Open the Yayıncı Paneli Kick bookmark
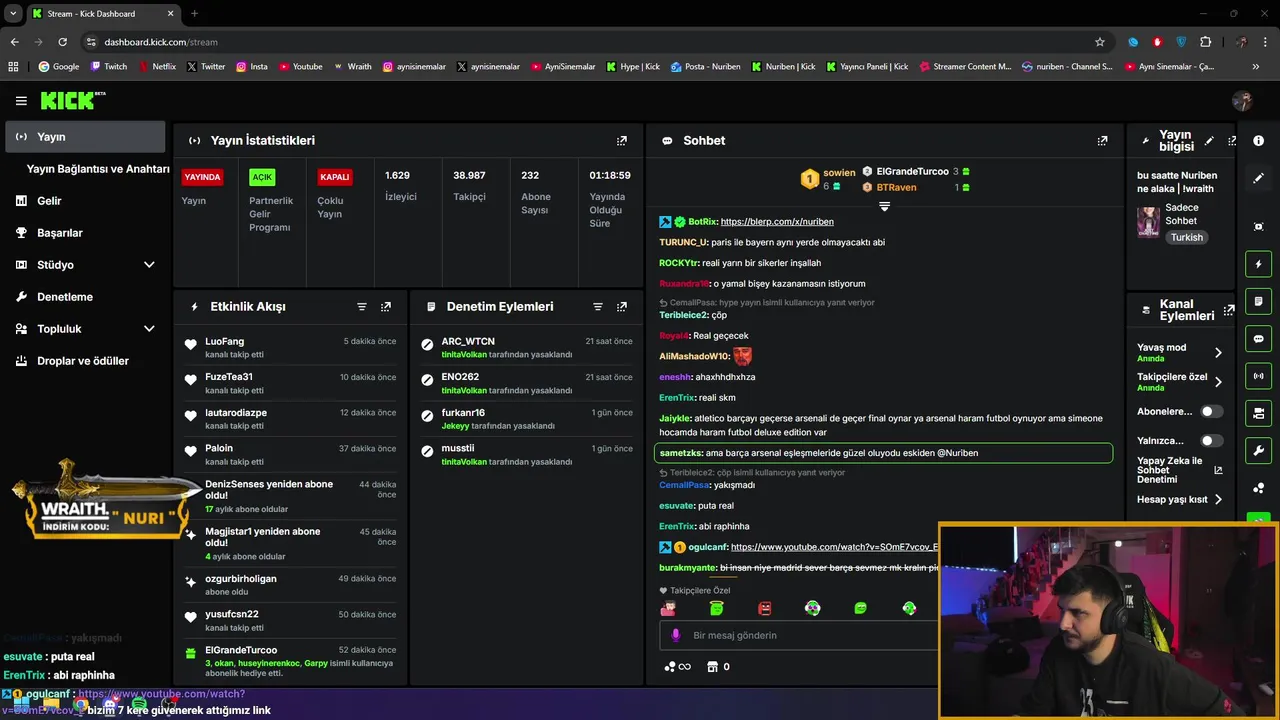Image resolution: width=1280 pixels, height=720 pixels. tap(865, 67)
